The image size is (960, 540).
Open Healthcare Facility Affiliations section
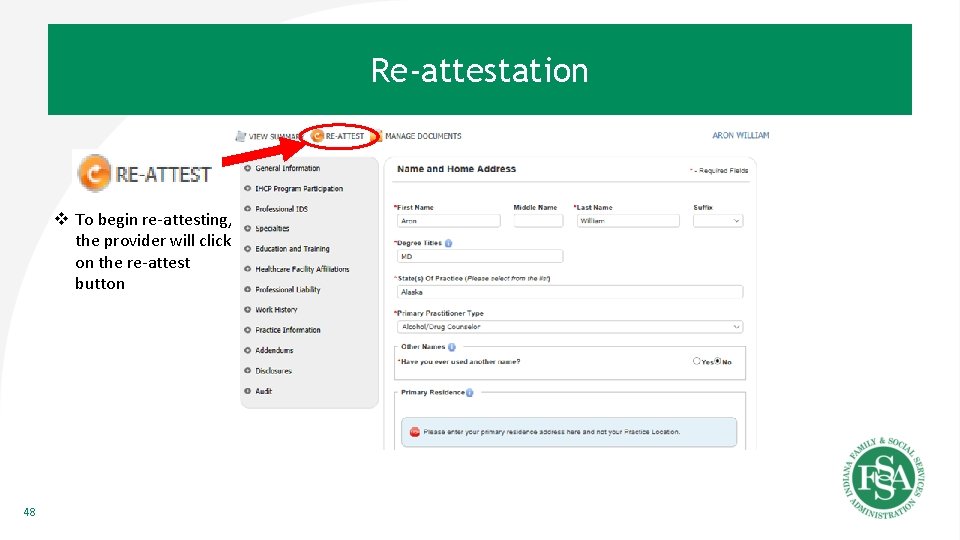click(x=302, y=269)
